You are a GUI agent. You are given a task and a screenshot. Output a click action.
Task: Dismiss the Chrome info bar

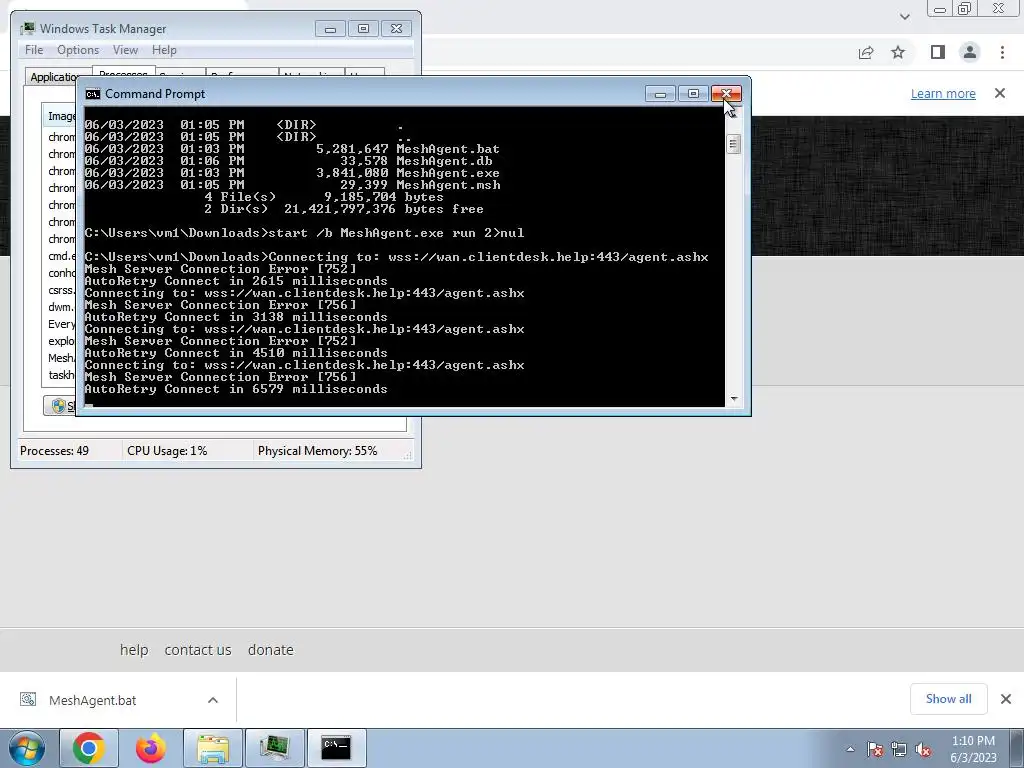point(1000,93)
